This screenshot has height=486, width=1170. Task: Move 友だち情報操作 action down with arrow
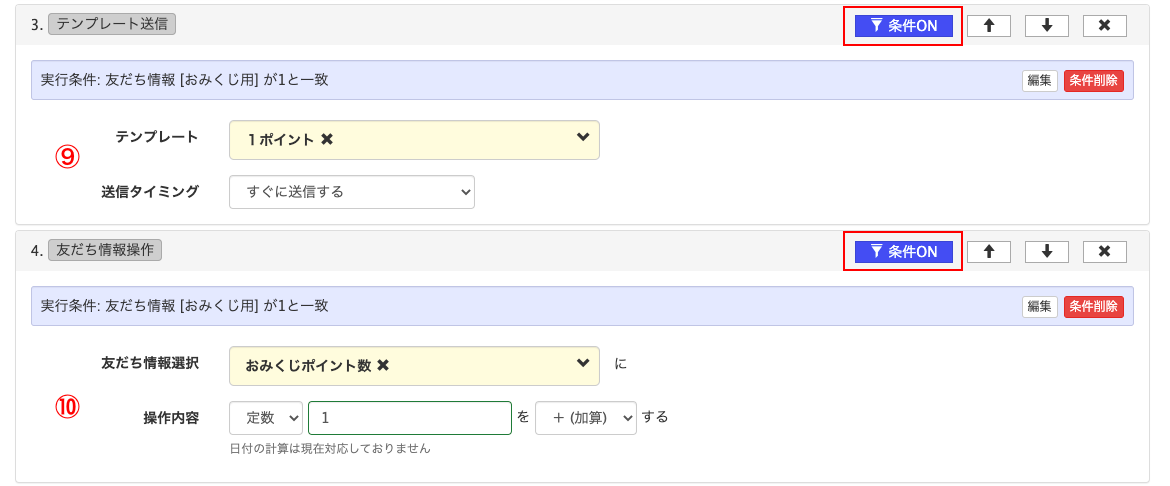click(1046, 252)
